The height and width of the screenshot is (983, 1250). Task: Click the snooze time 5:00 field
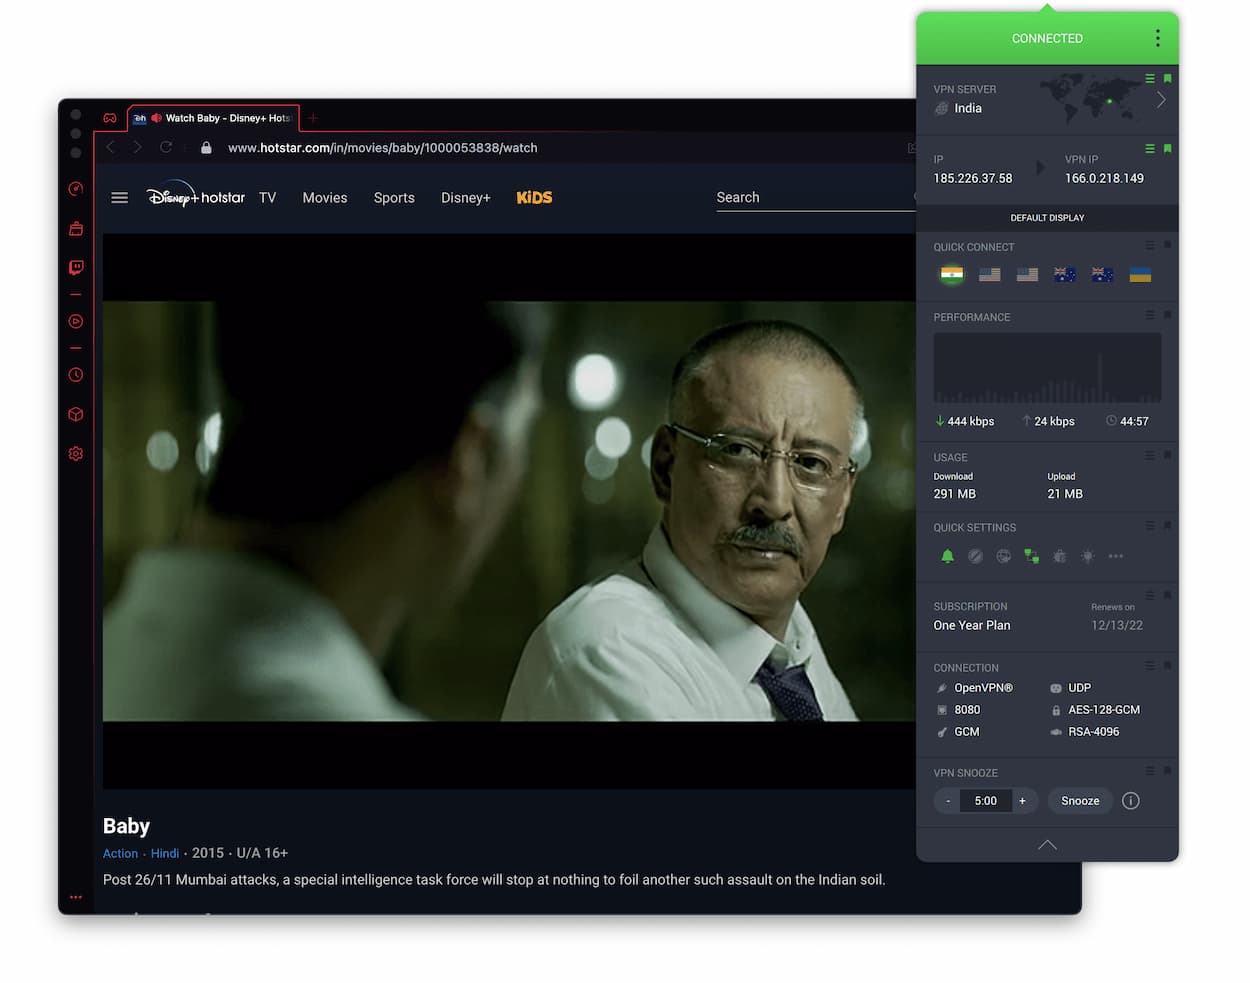986,801
